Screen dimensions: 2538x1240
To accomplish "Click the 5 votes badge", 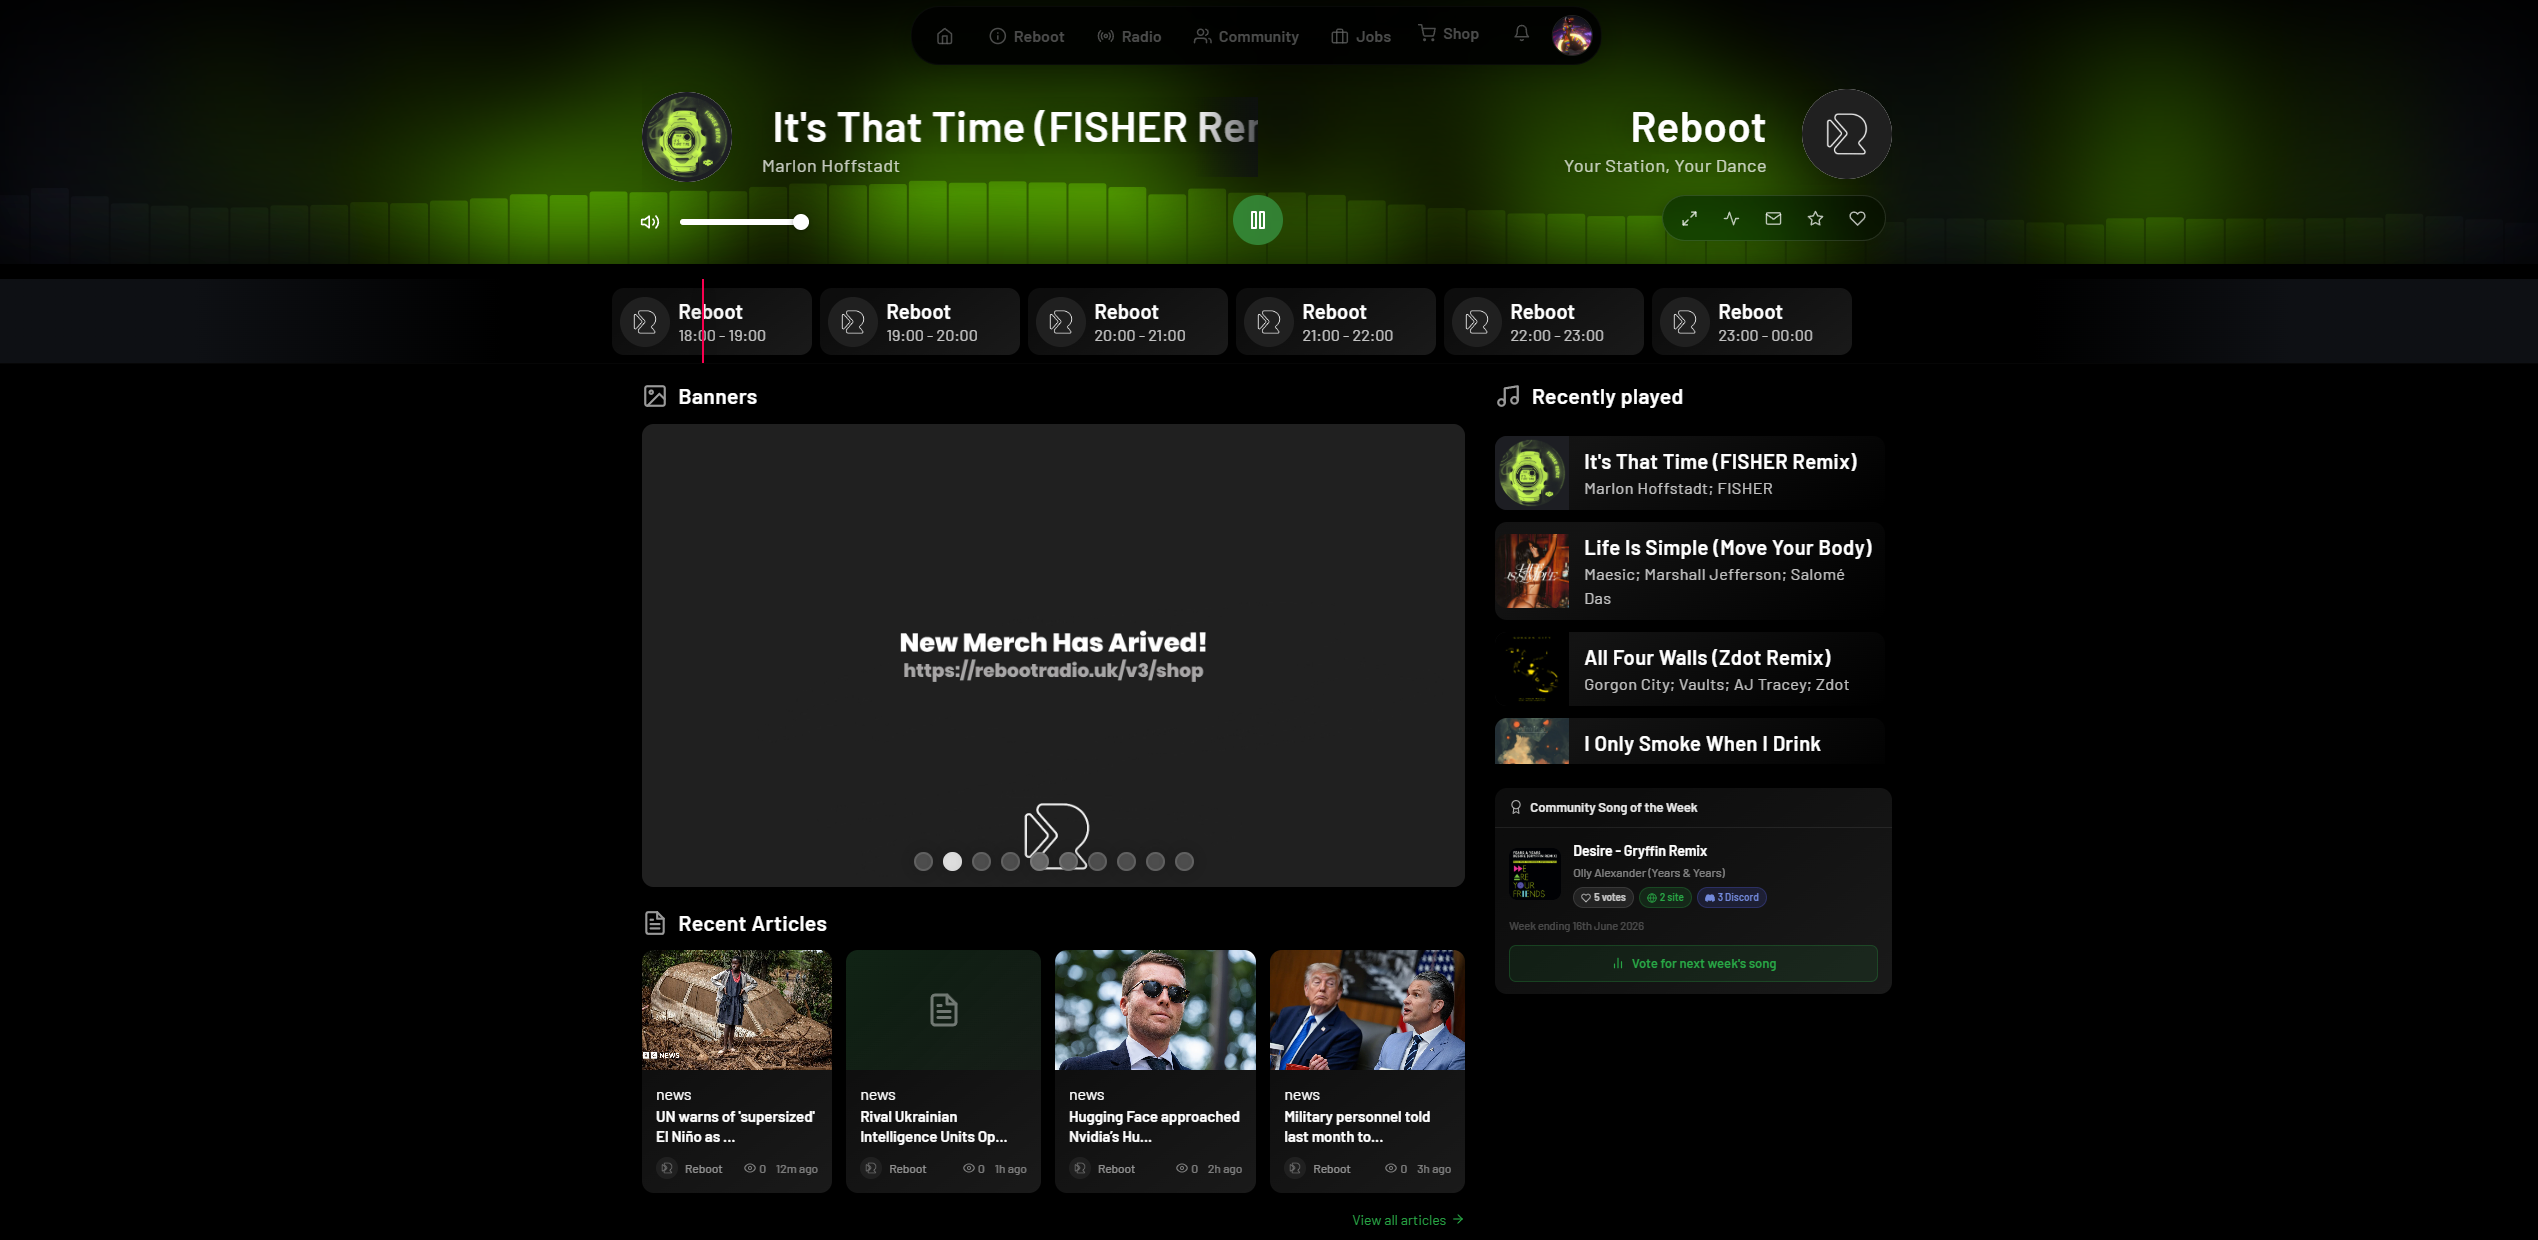I will tap(1603, 897).
